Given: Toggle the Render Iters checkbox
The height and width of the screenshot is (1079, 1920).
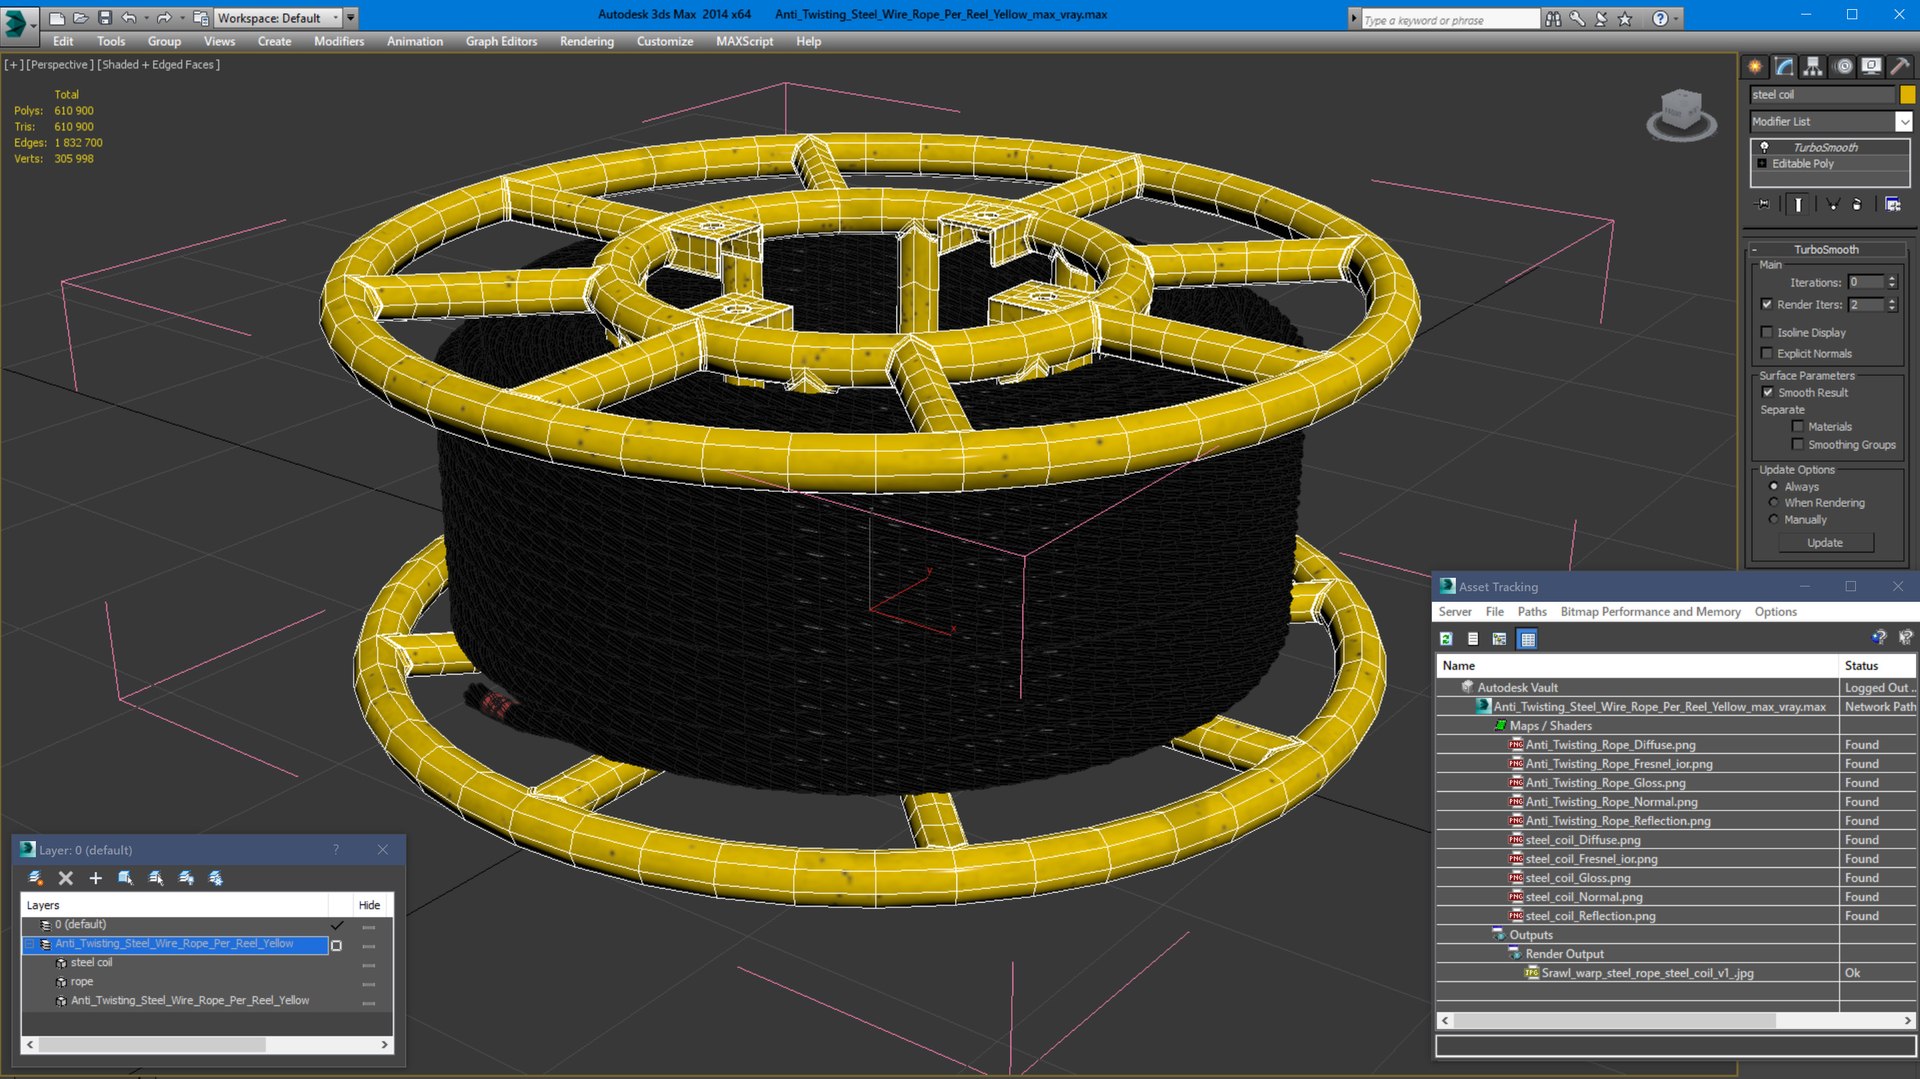Looking at the screenshot, I should point(1767,304).
